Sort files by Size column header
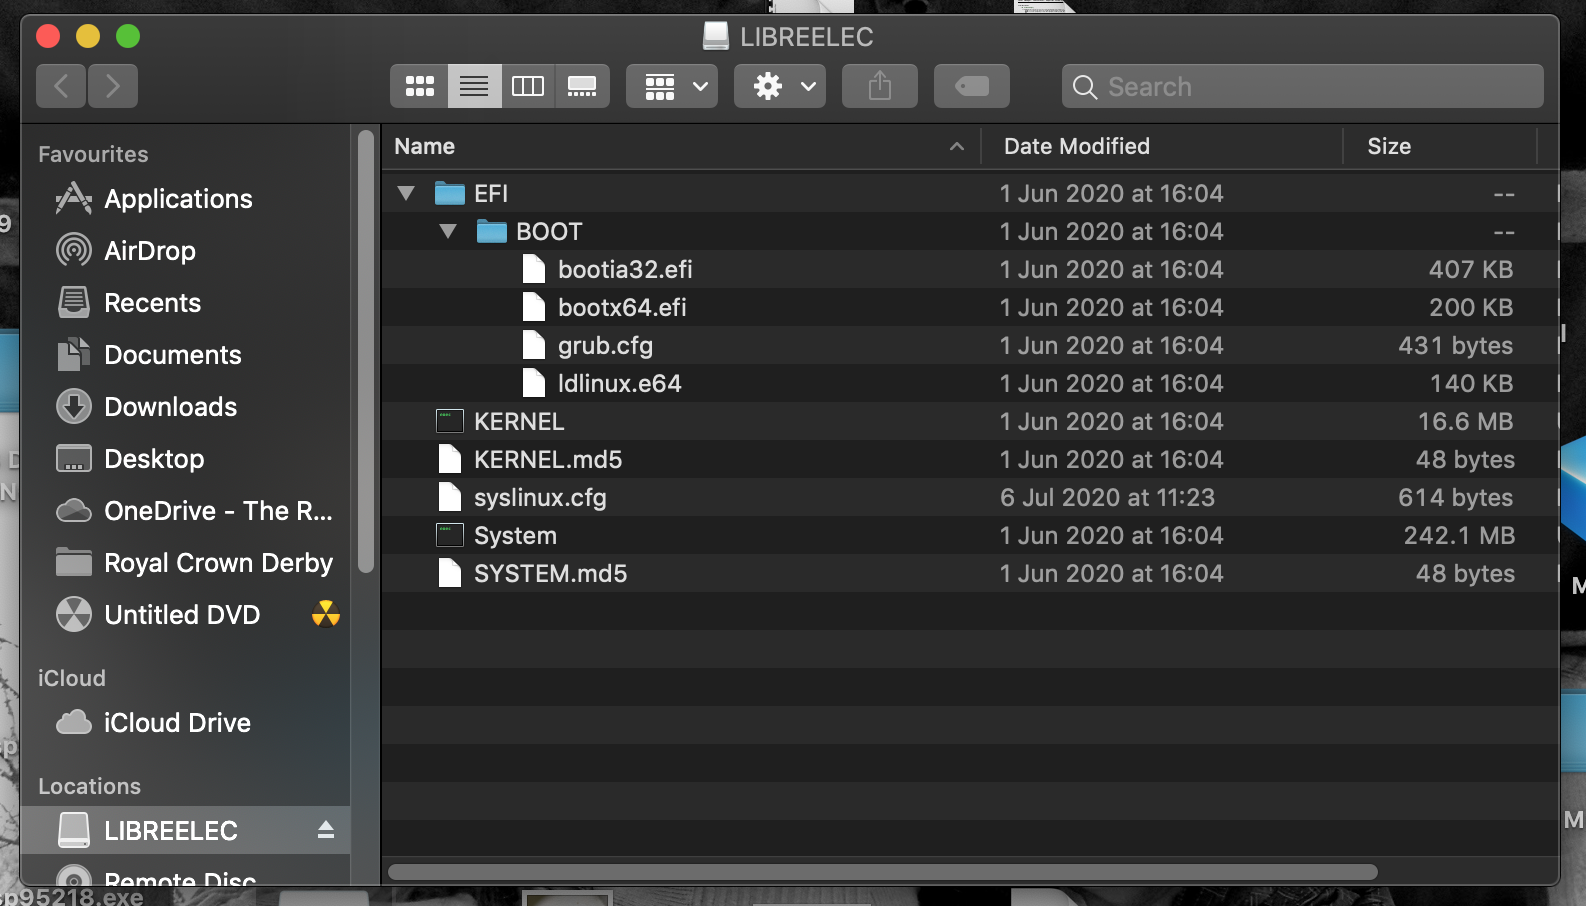 [x=1388, y=146]
